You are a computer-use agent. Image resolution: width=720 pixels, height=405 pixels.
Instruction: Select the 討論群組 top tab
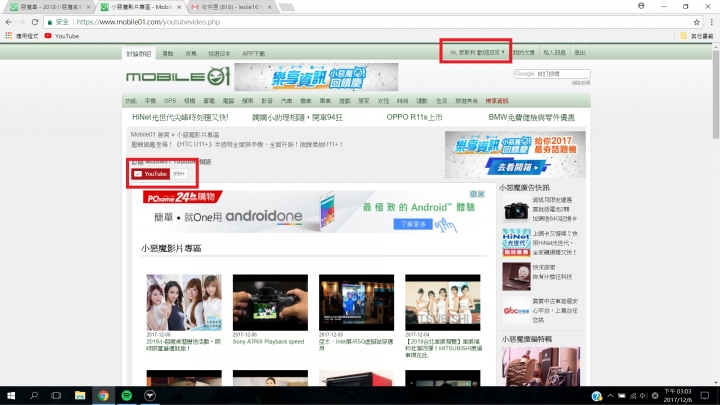pyautogui.click(x=139, y=54)
